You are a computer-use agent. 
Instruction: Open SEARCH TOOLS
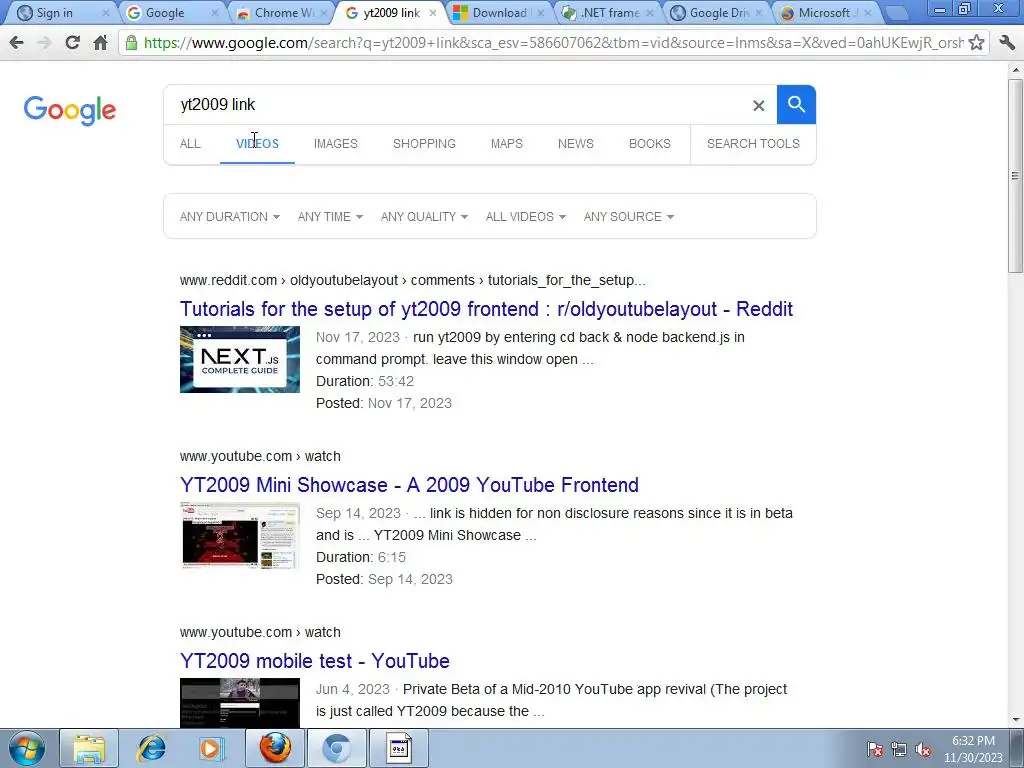(753, 144)
